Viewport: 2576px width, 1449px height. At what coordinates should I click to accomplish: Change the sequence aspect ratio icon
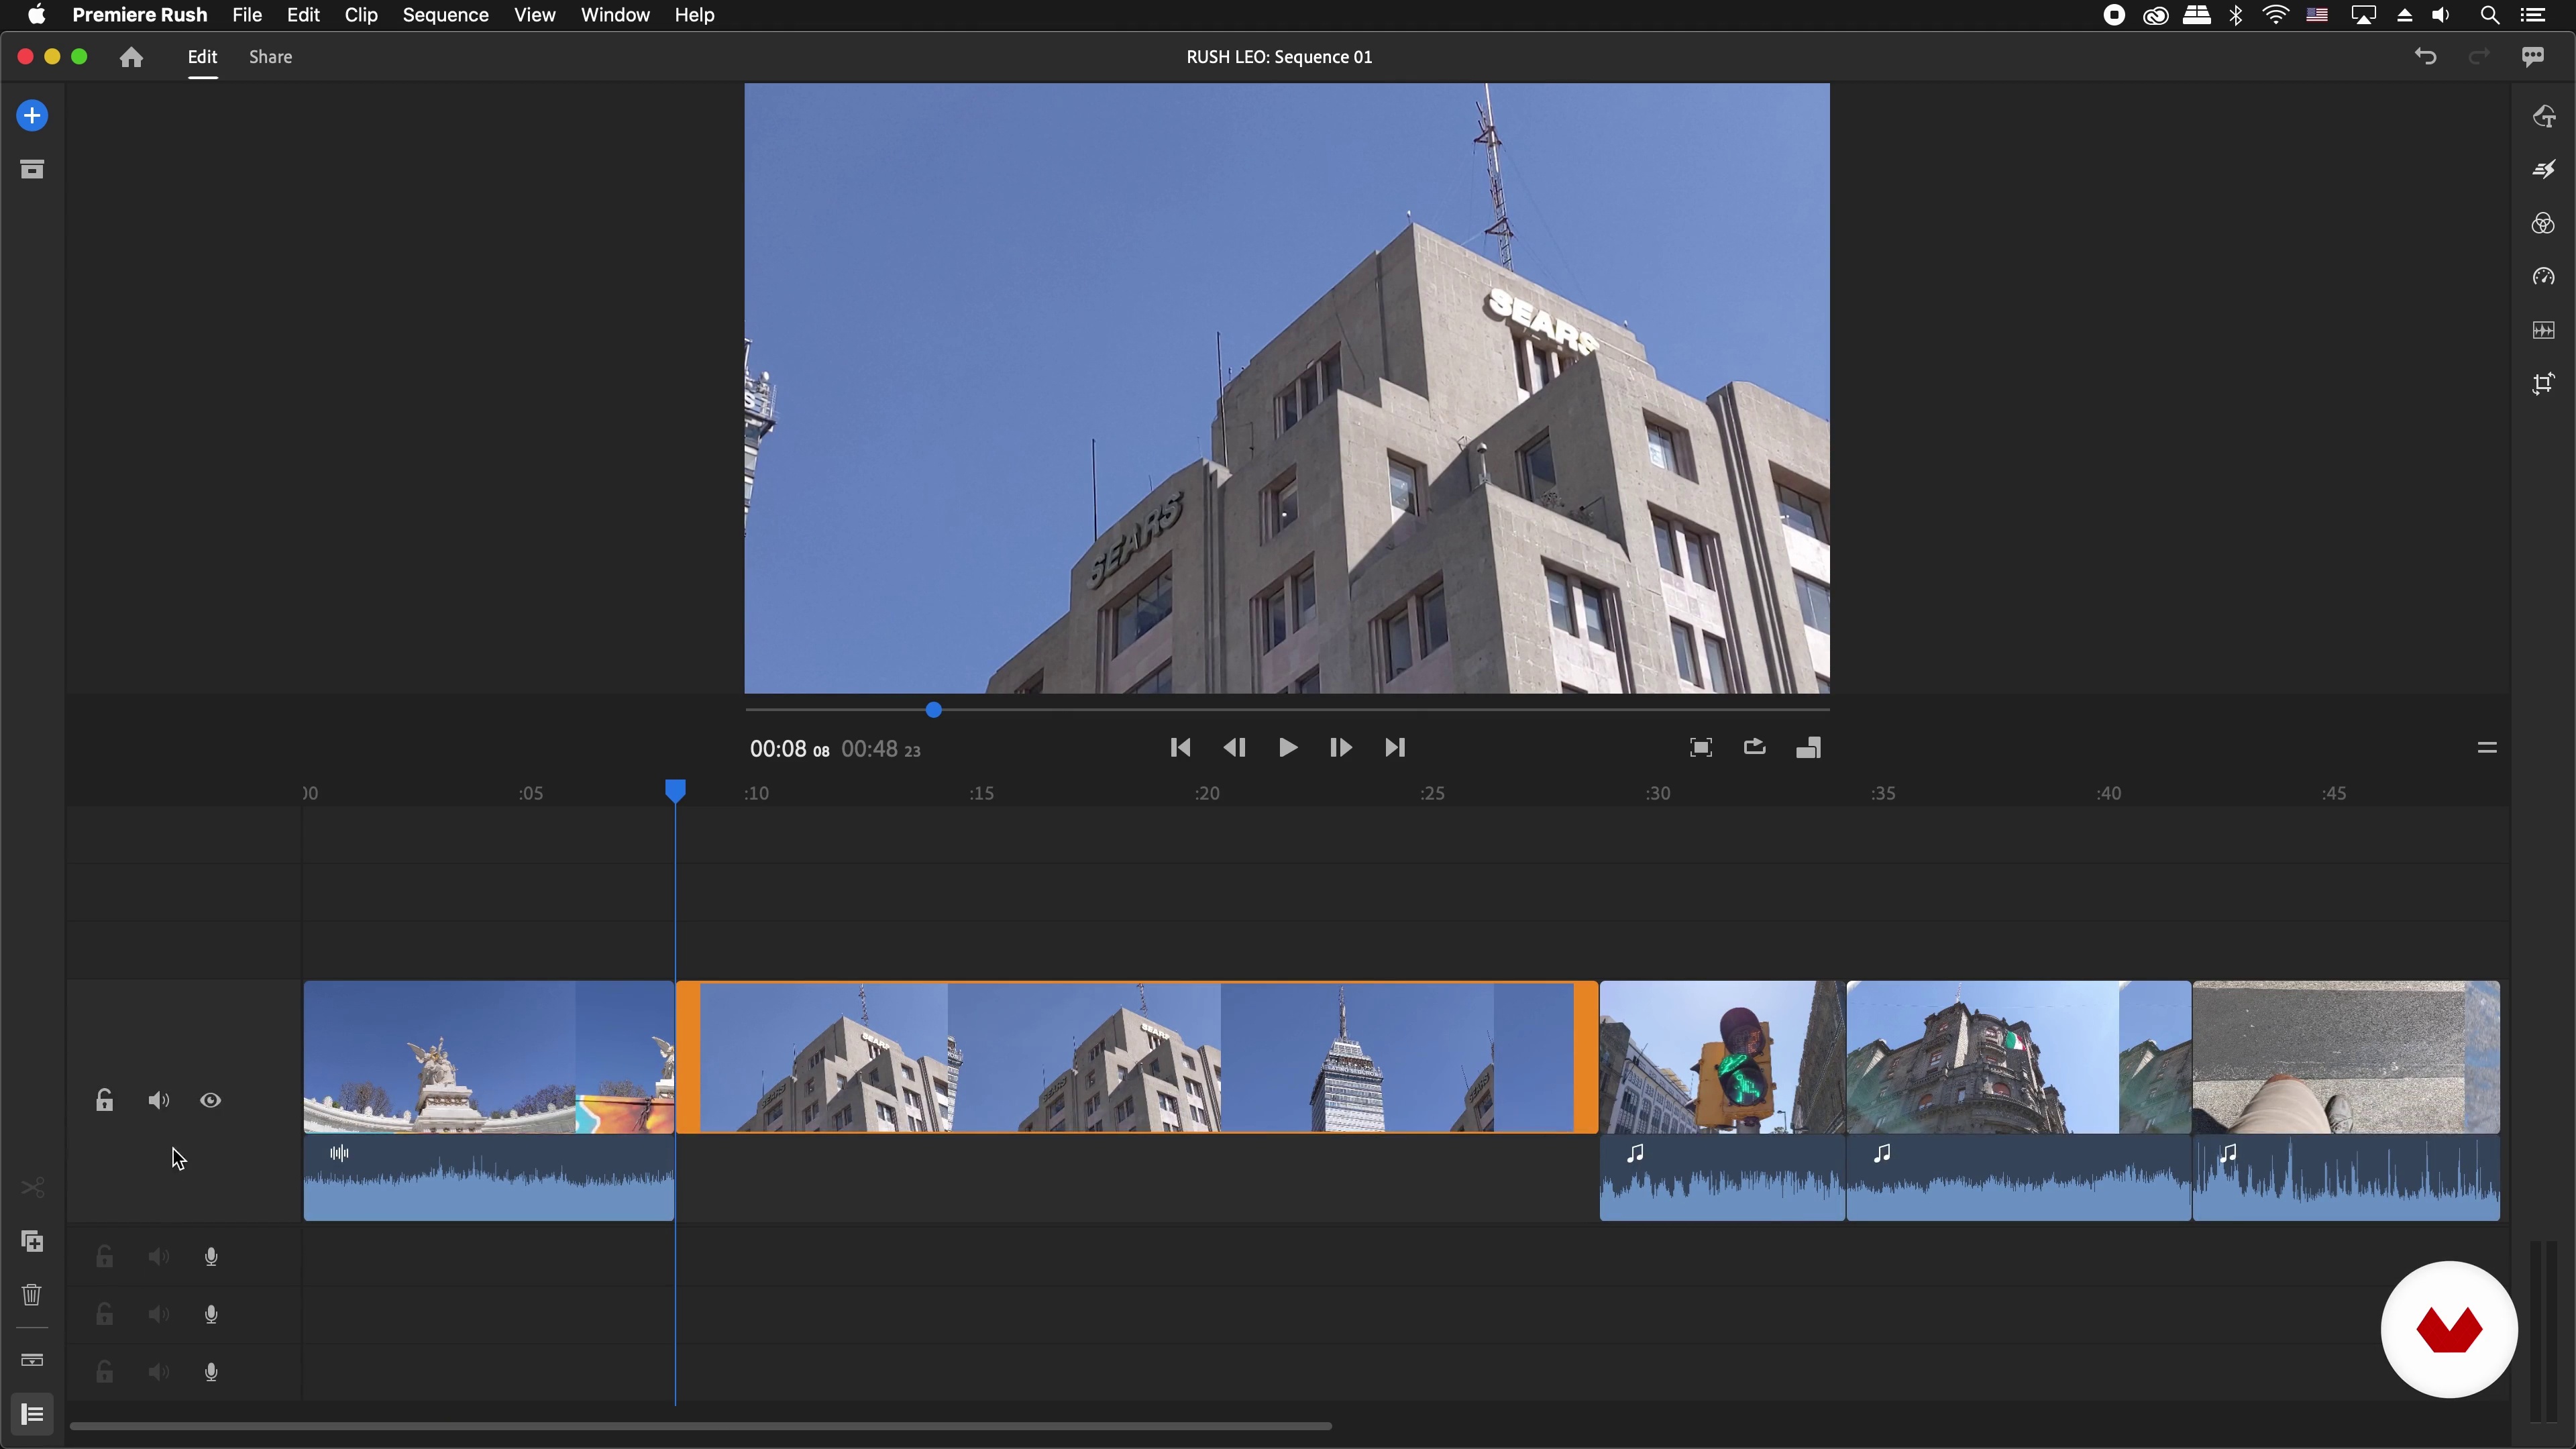tap(1808, 748)
